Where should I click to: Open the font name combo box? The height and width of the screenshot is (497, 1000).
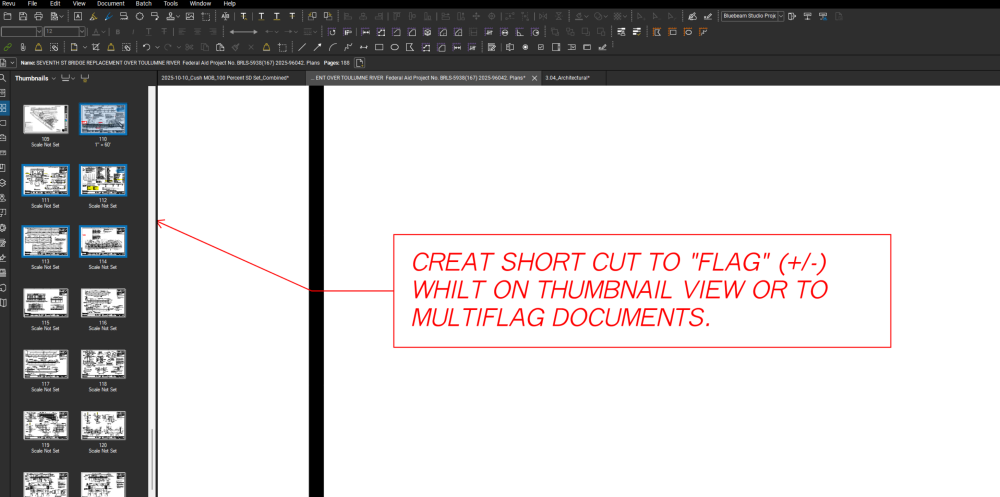[x=21, y=31]
